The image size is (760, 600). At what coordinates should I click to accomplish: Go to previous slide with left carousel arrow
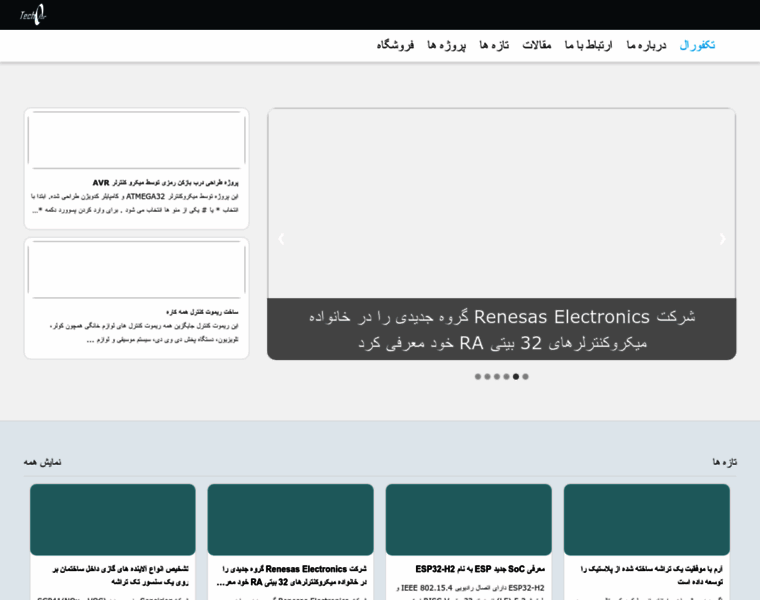[281, 239]
